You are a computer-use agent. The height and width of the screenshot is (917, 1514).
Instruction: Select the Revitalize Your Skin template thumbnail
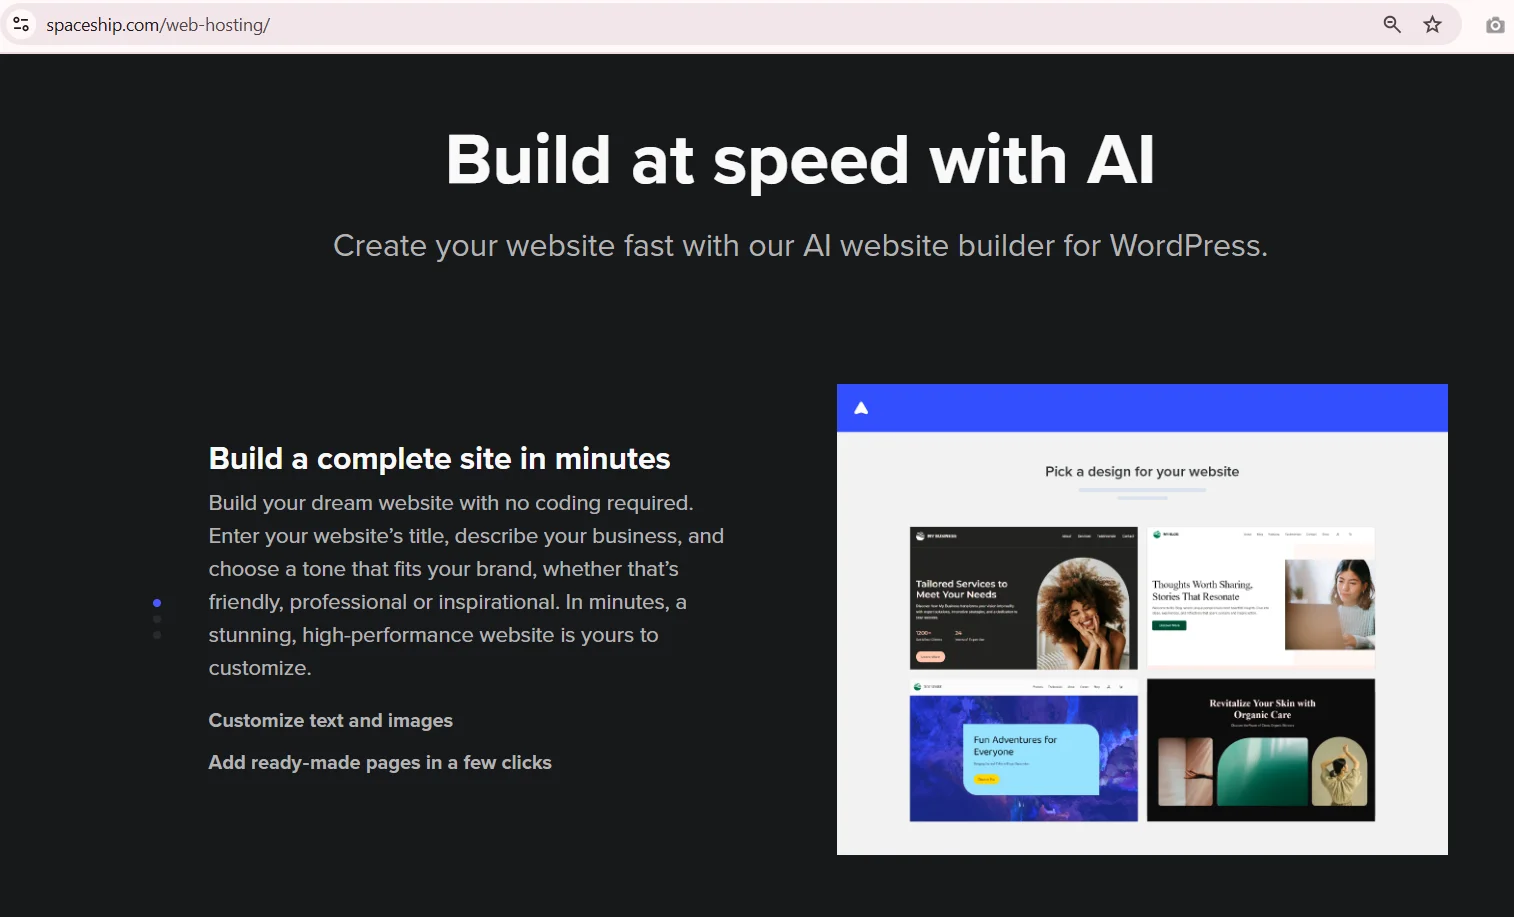click(1260, 750)
